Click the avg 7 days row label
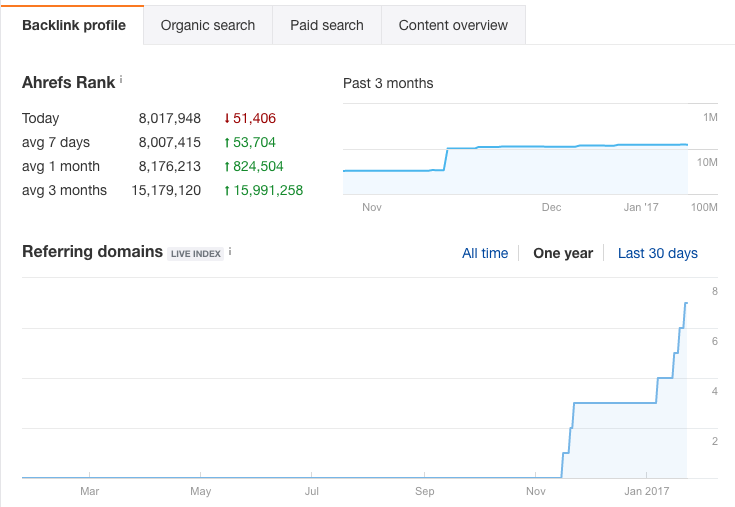This screenshot has height=507, width=735. pos(56,142)
